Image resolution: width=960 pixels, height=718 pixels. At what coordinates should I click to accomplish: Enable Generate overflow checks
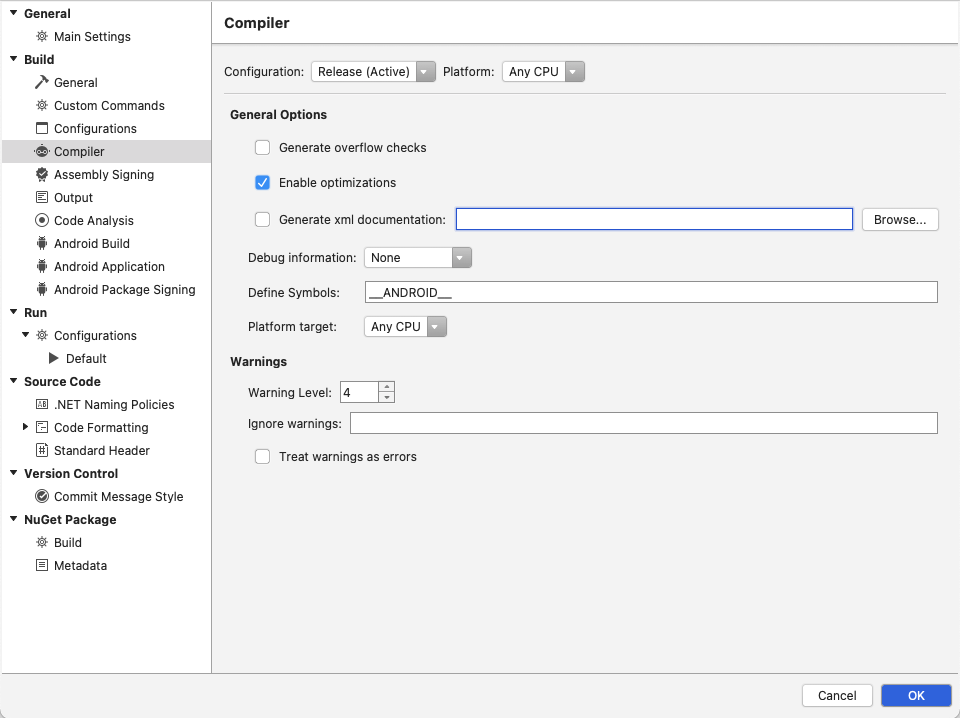[263, 148]
